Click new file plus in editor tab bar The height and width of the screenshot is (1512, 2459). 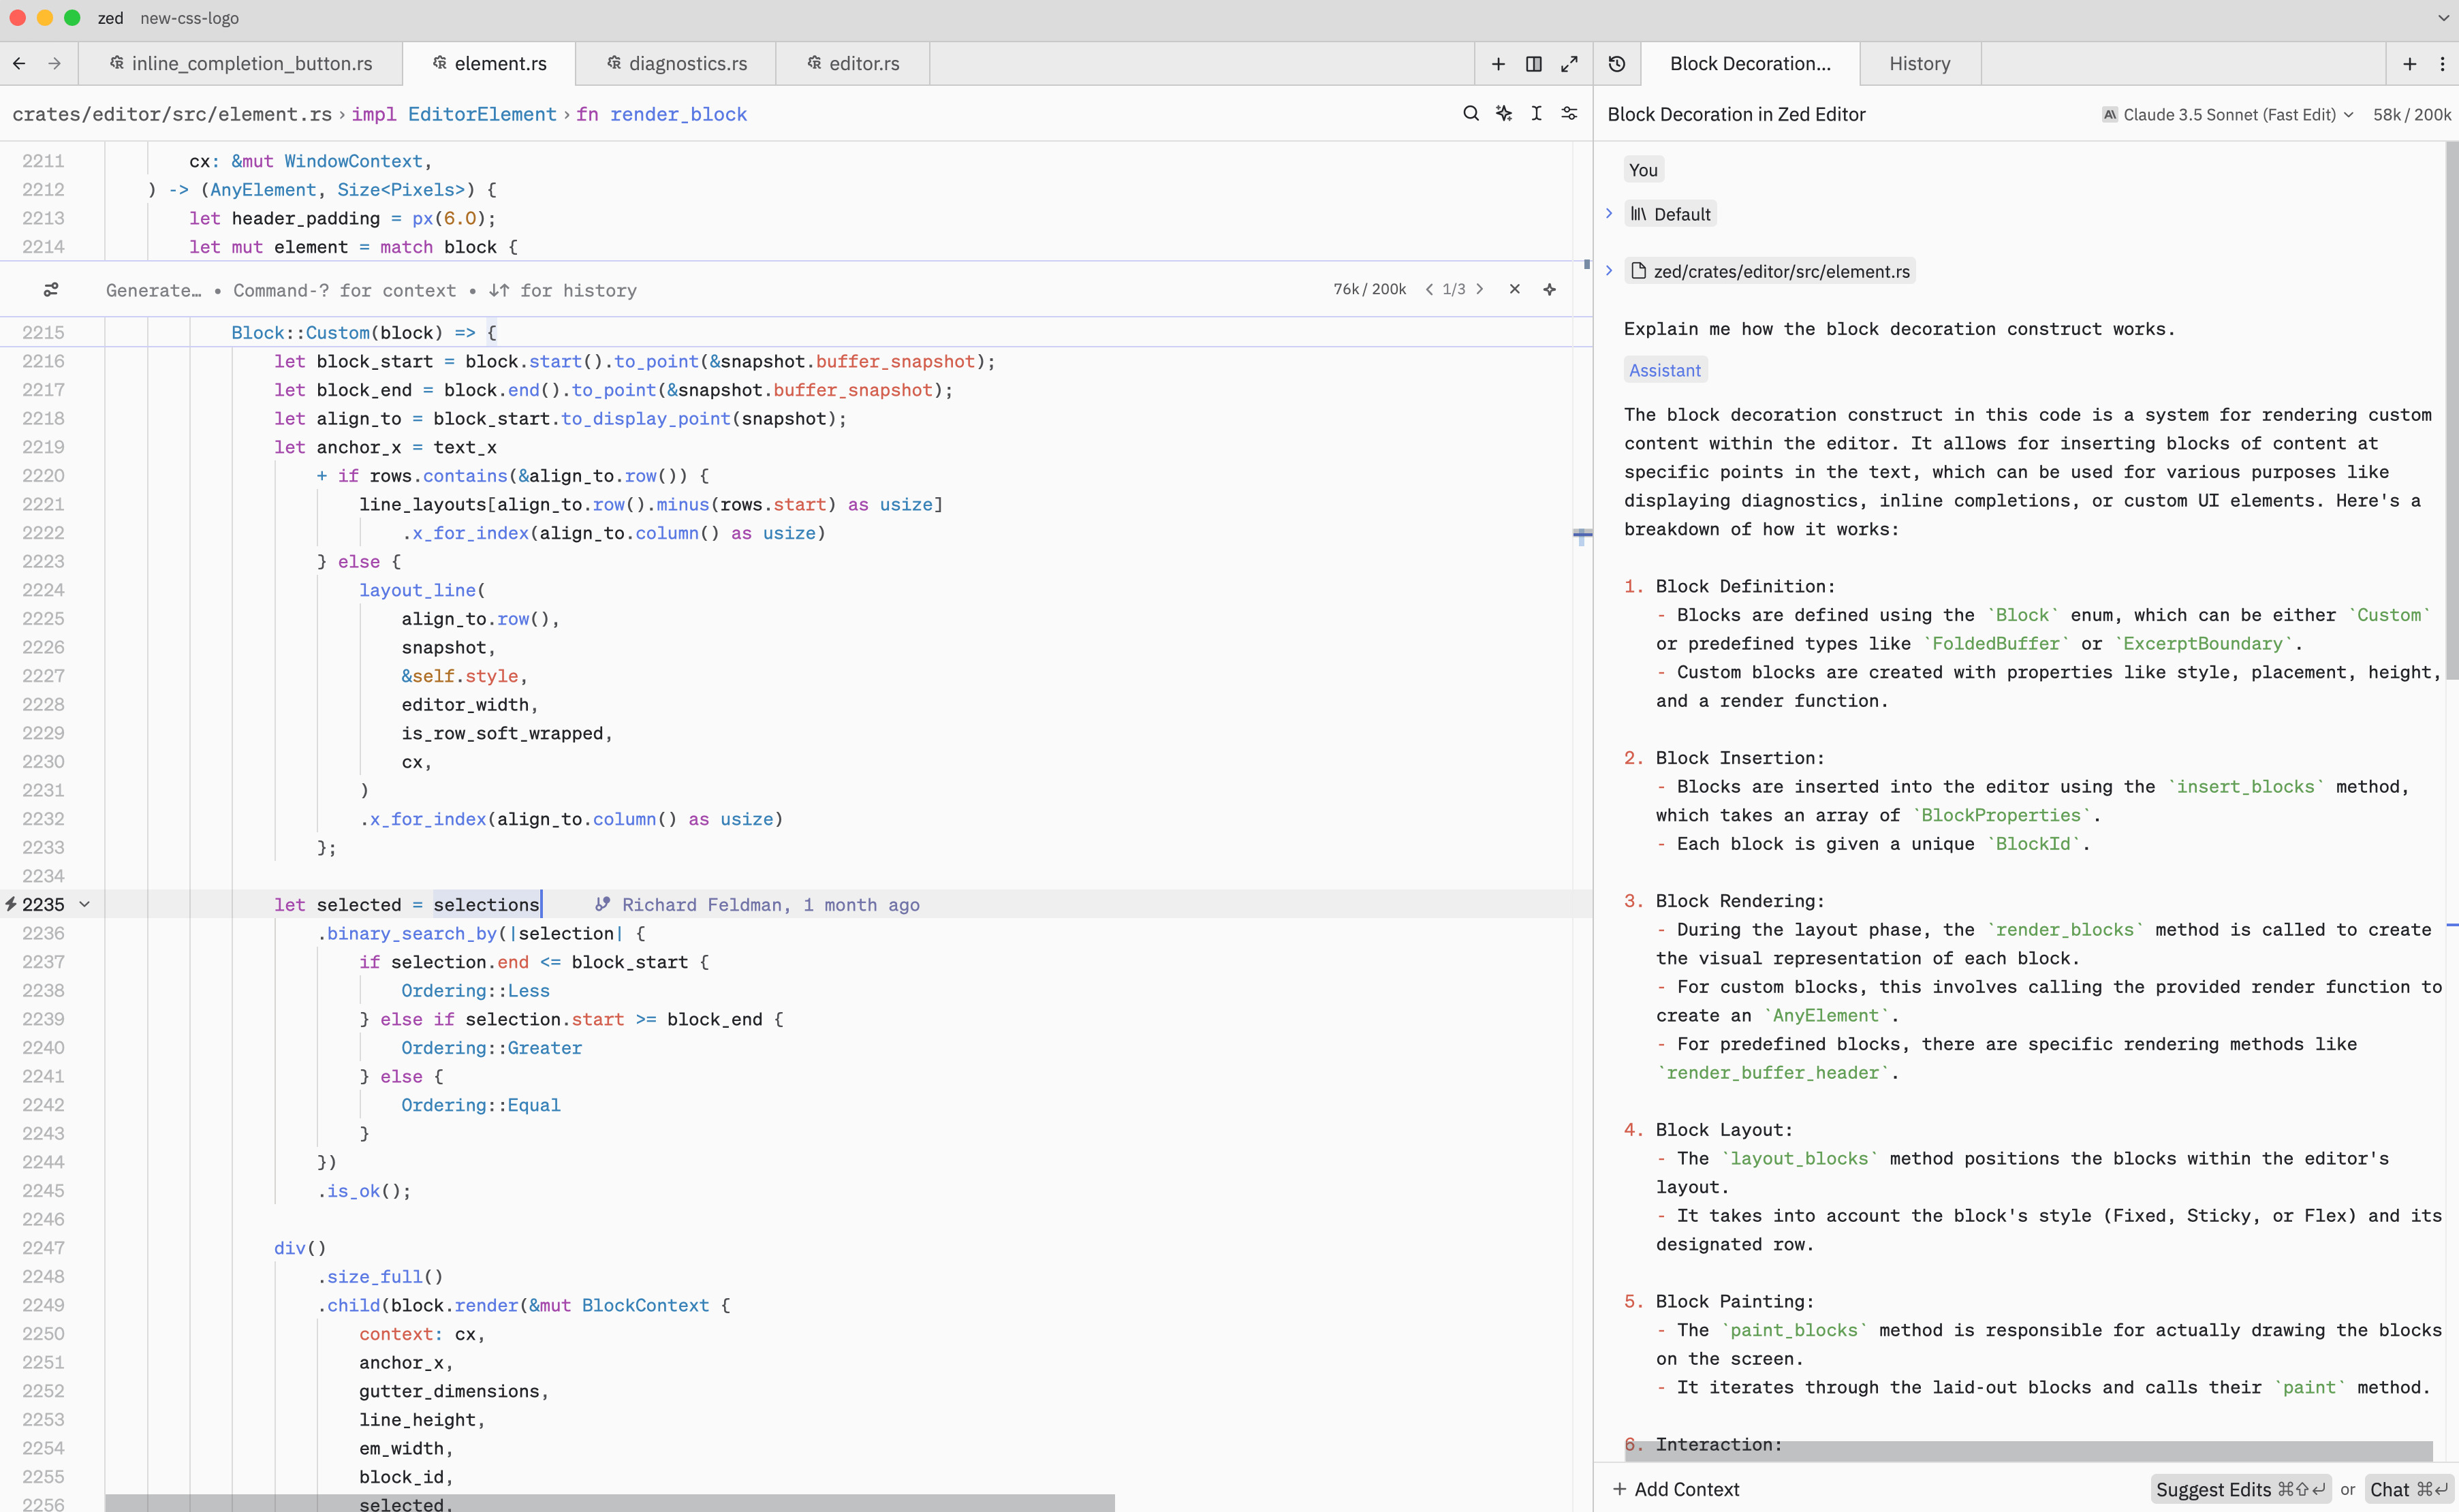tap(1498, 64)
